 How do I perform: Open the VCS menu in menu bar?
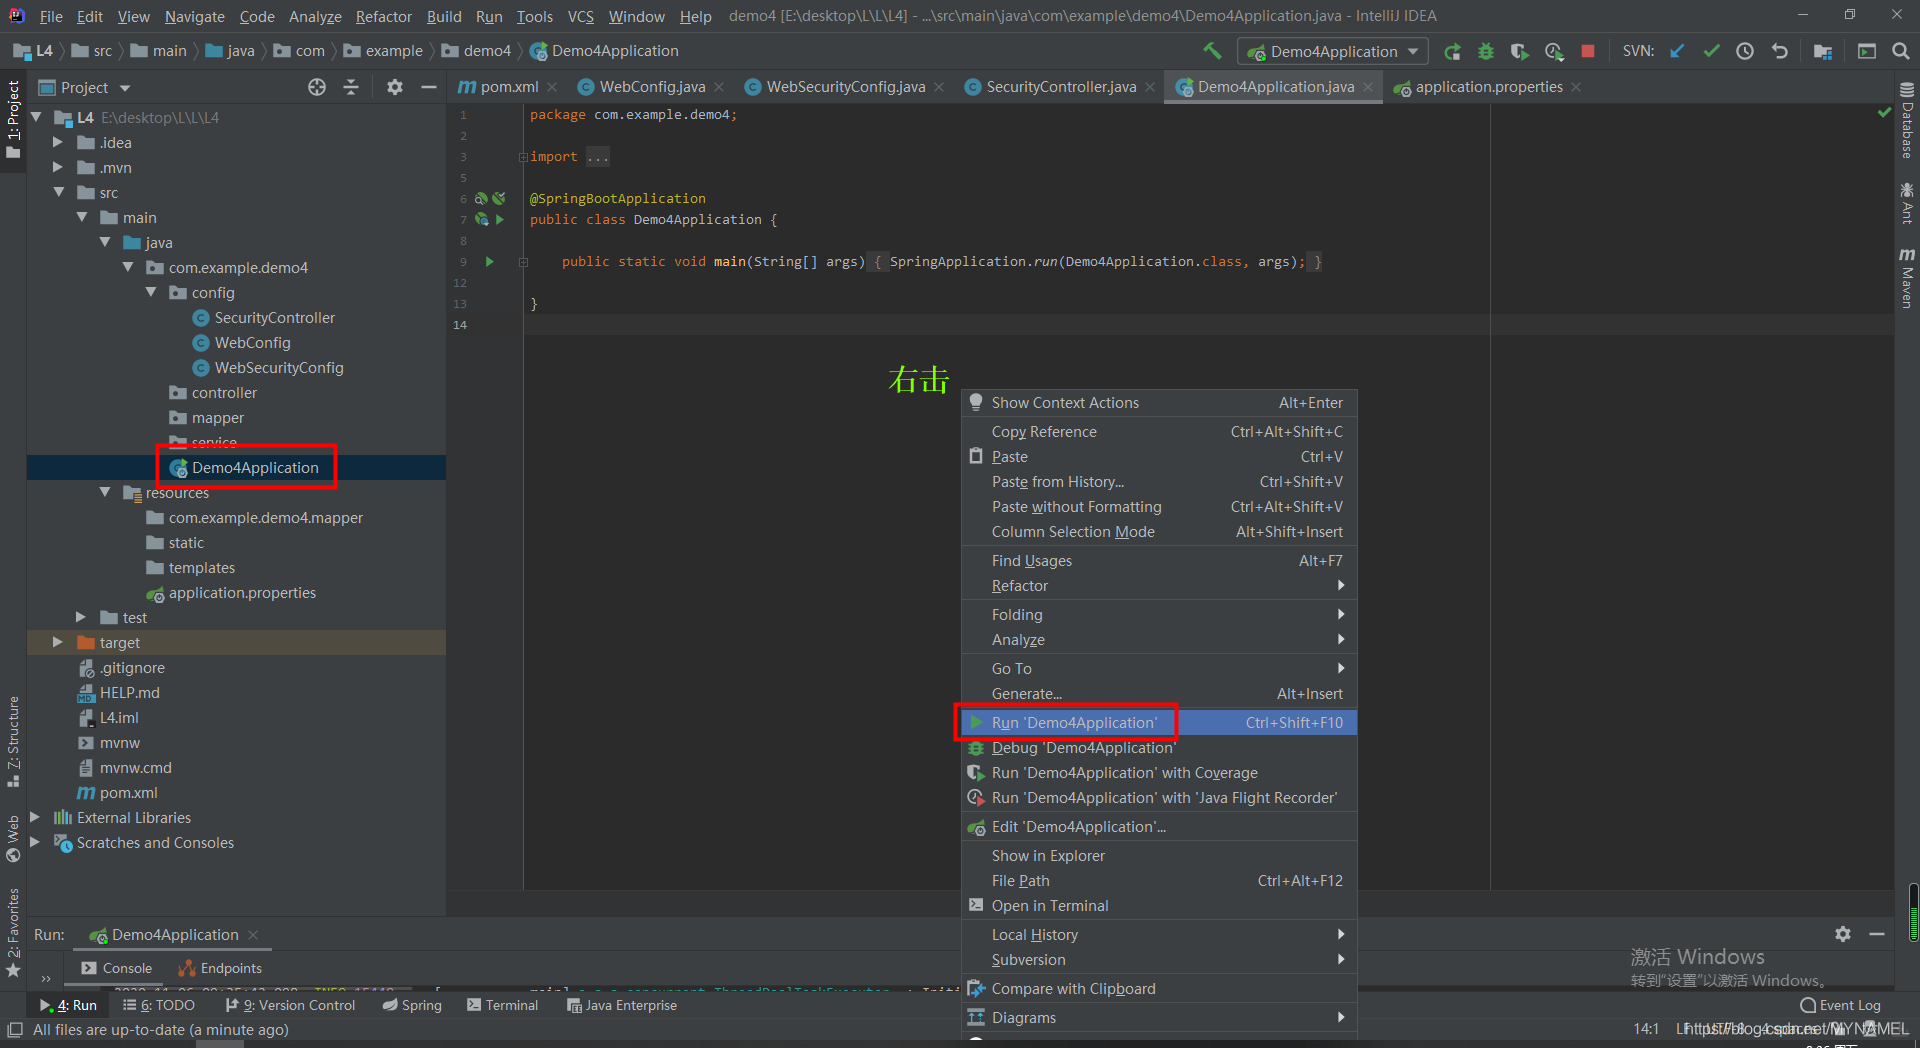pos(580,16)
